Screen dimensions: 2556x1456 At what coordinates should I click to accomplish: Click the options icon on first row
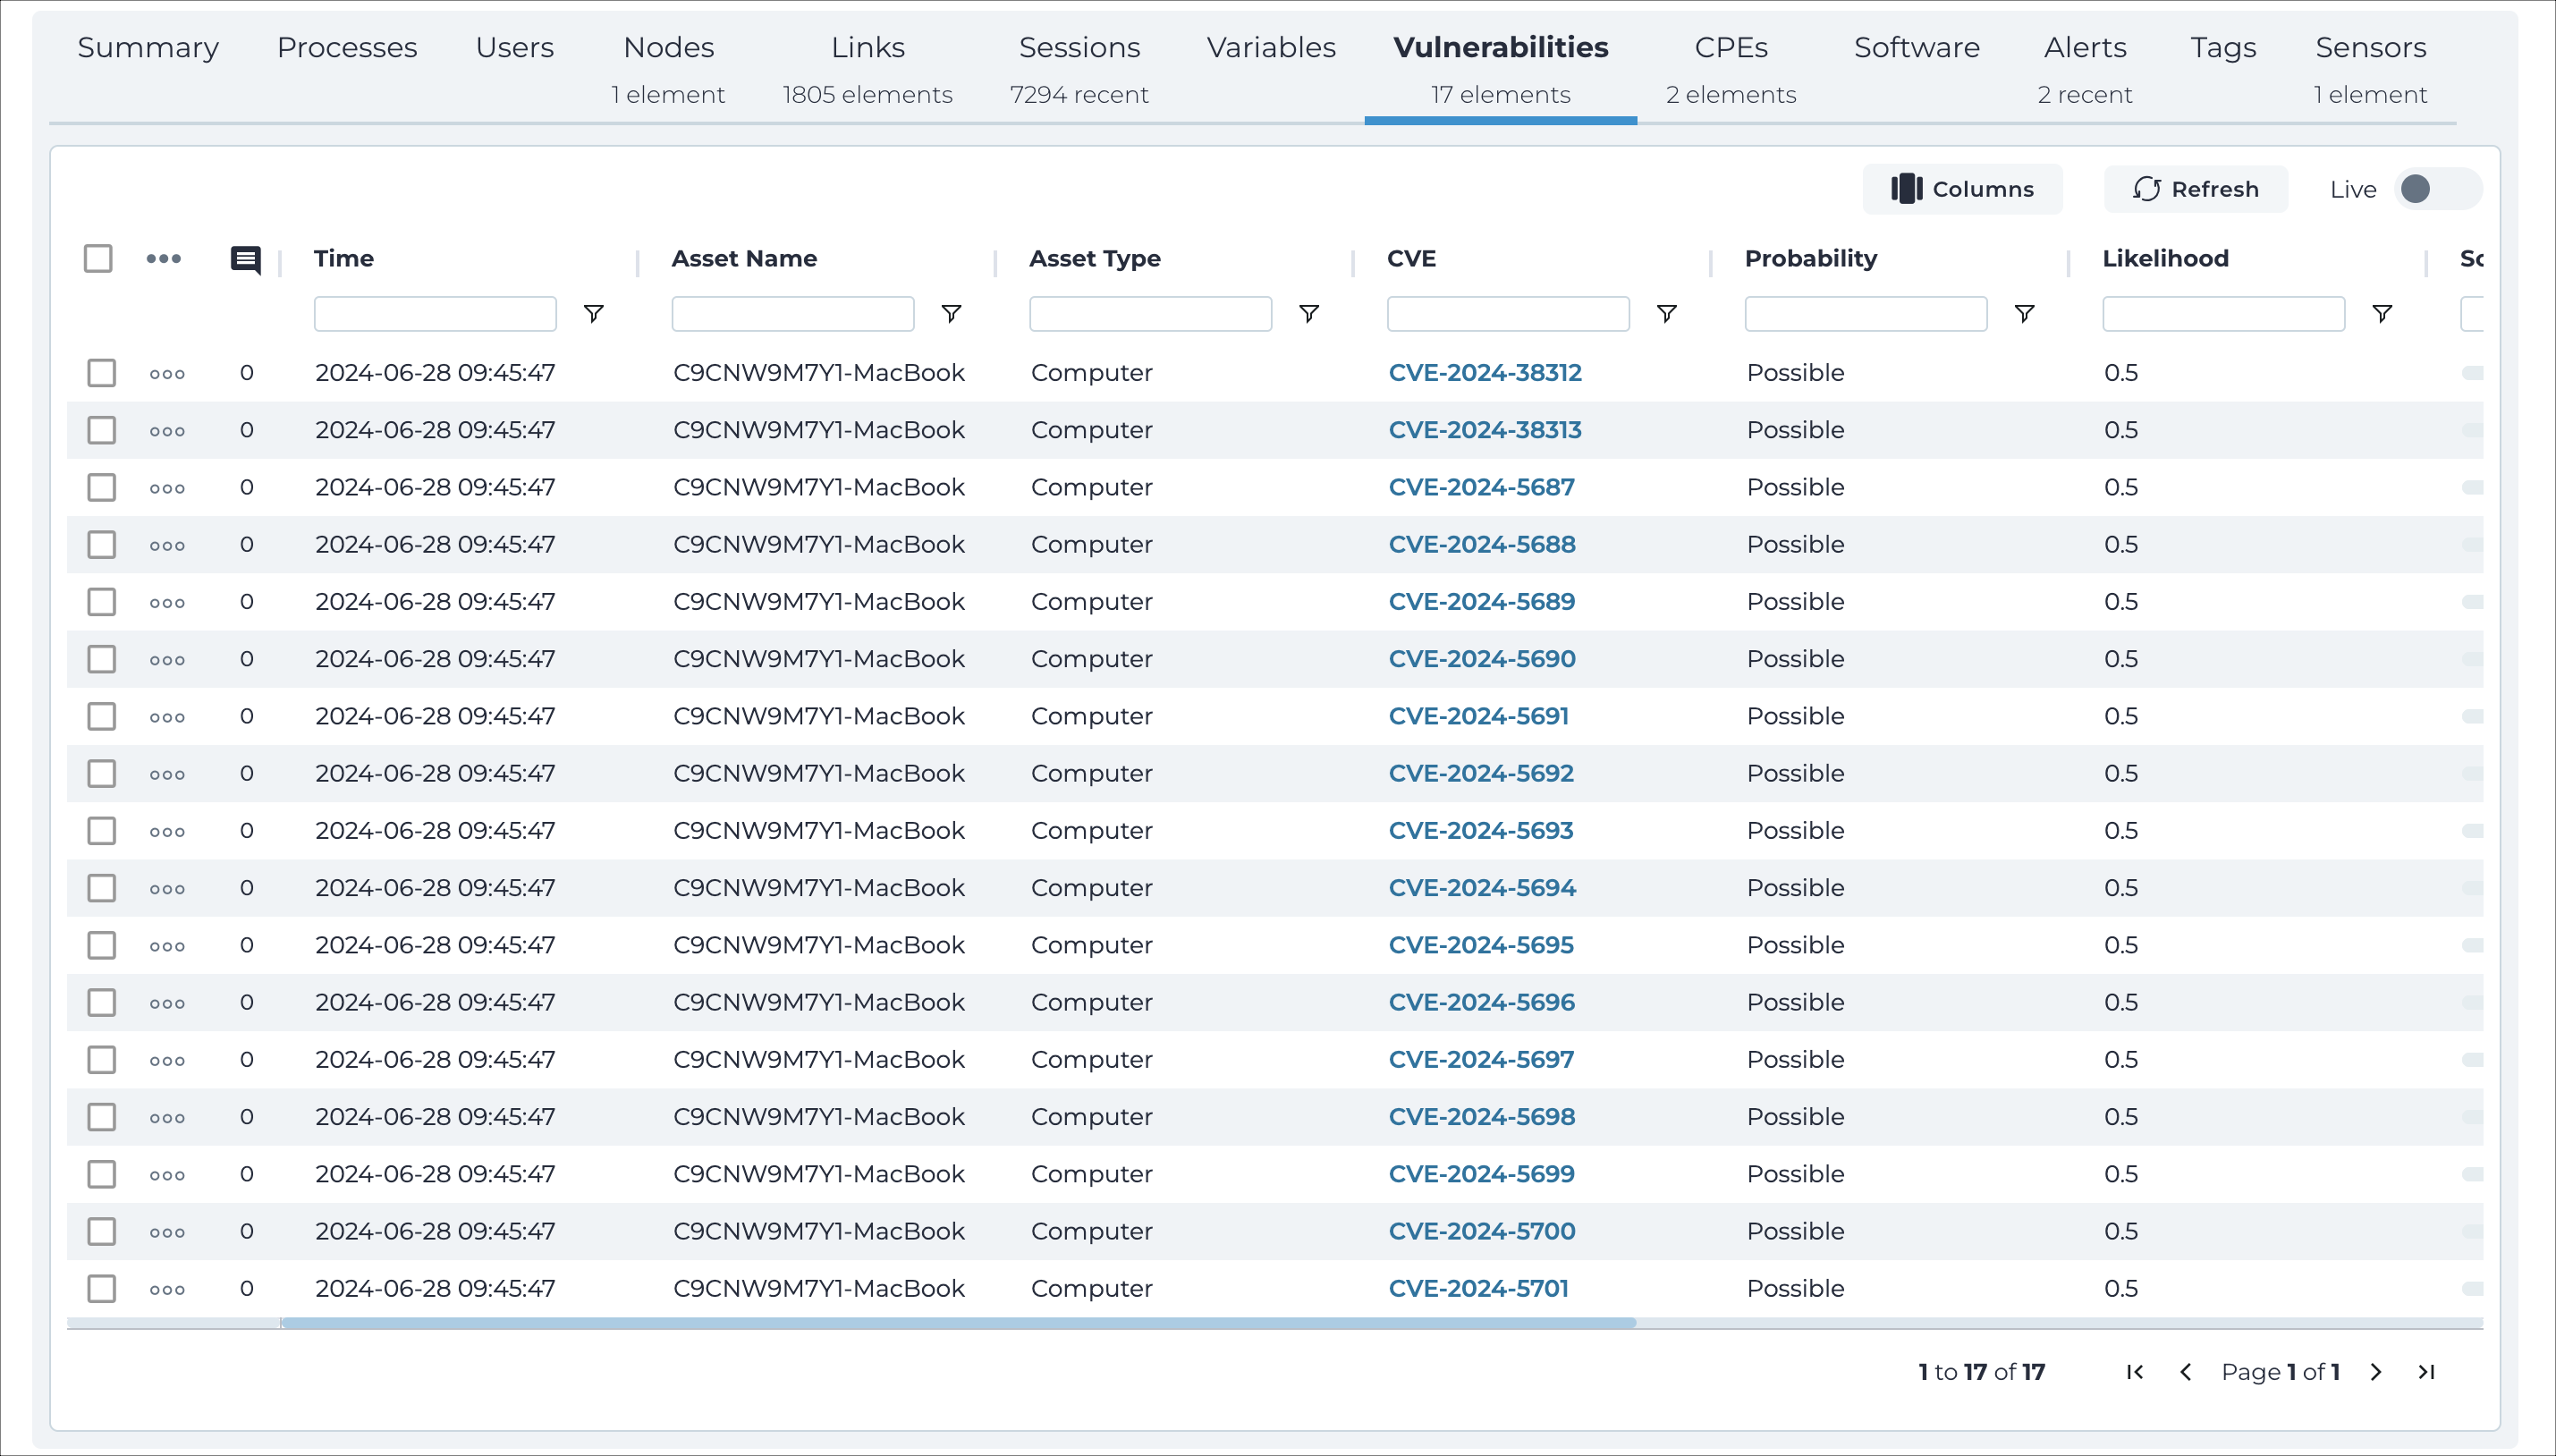pyautogui.click(x=166, y=372)
